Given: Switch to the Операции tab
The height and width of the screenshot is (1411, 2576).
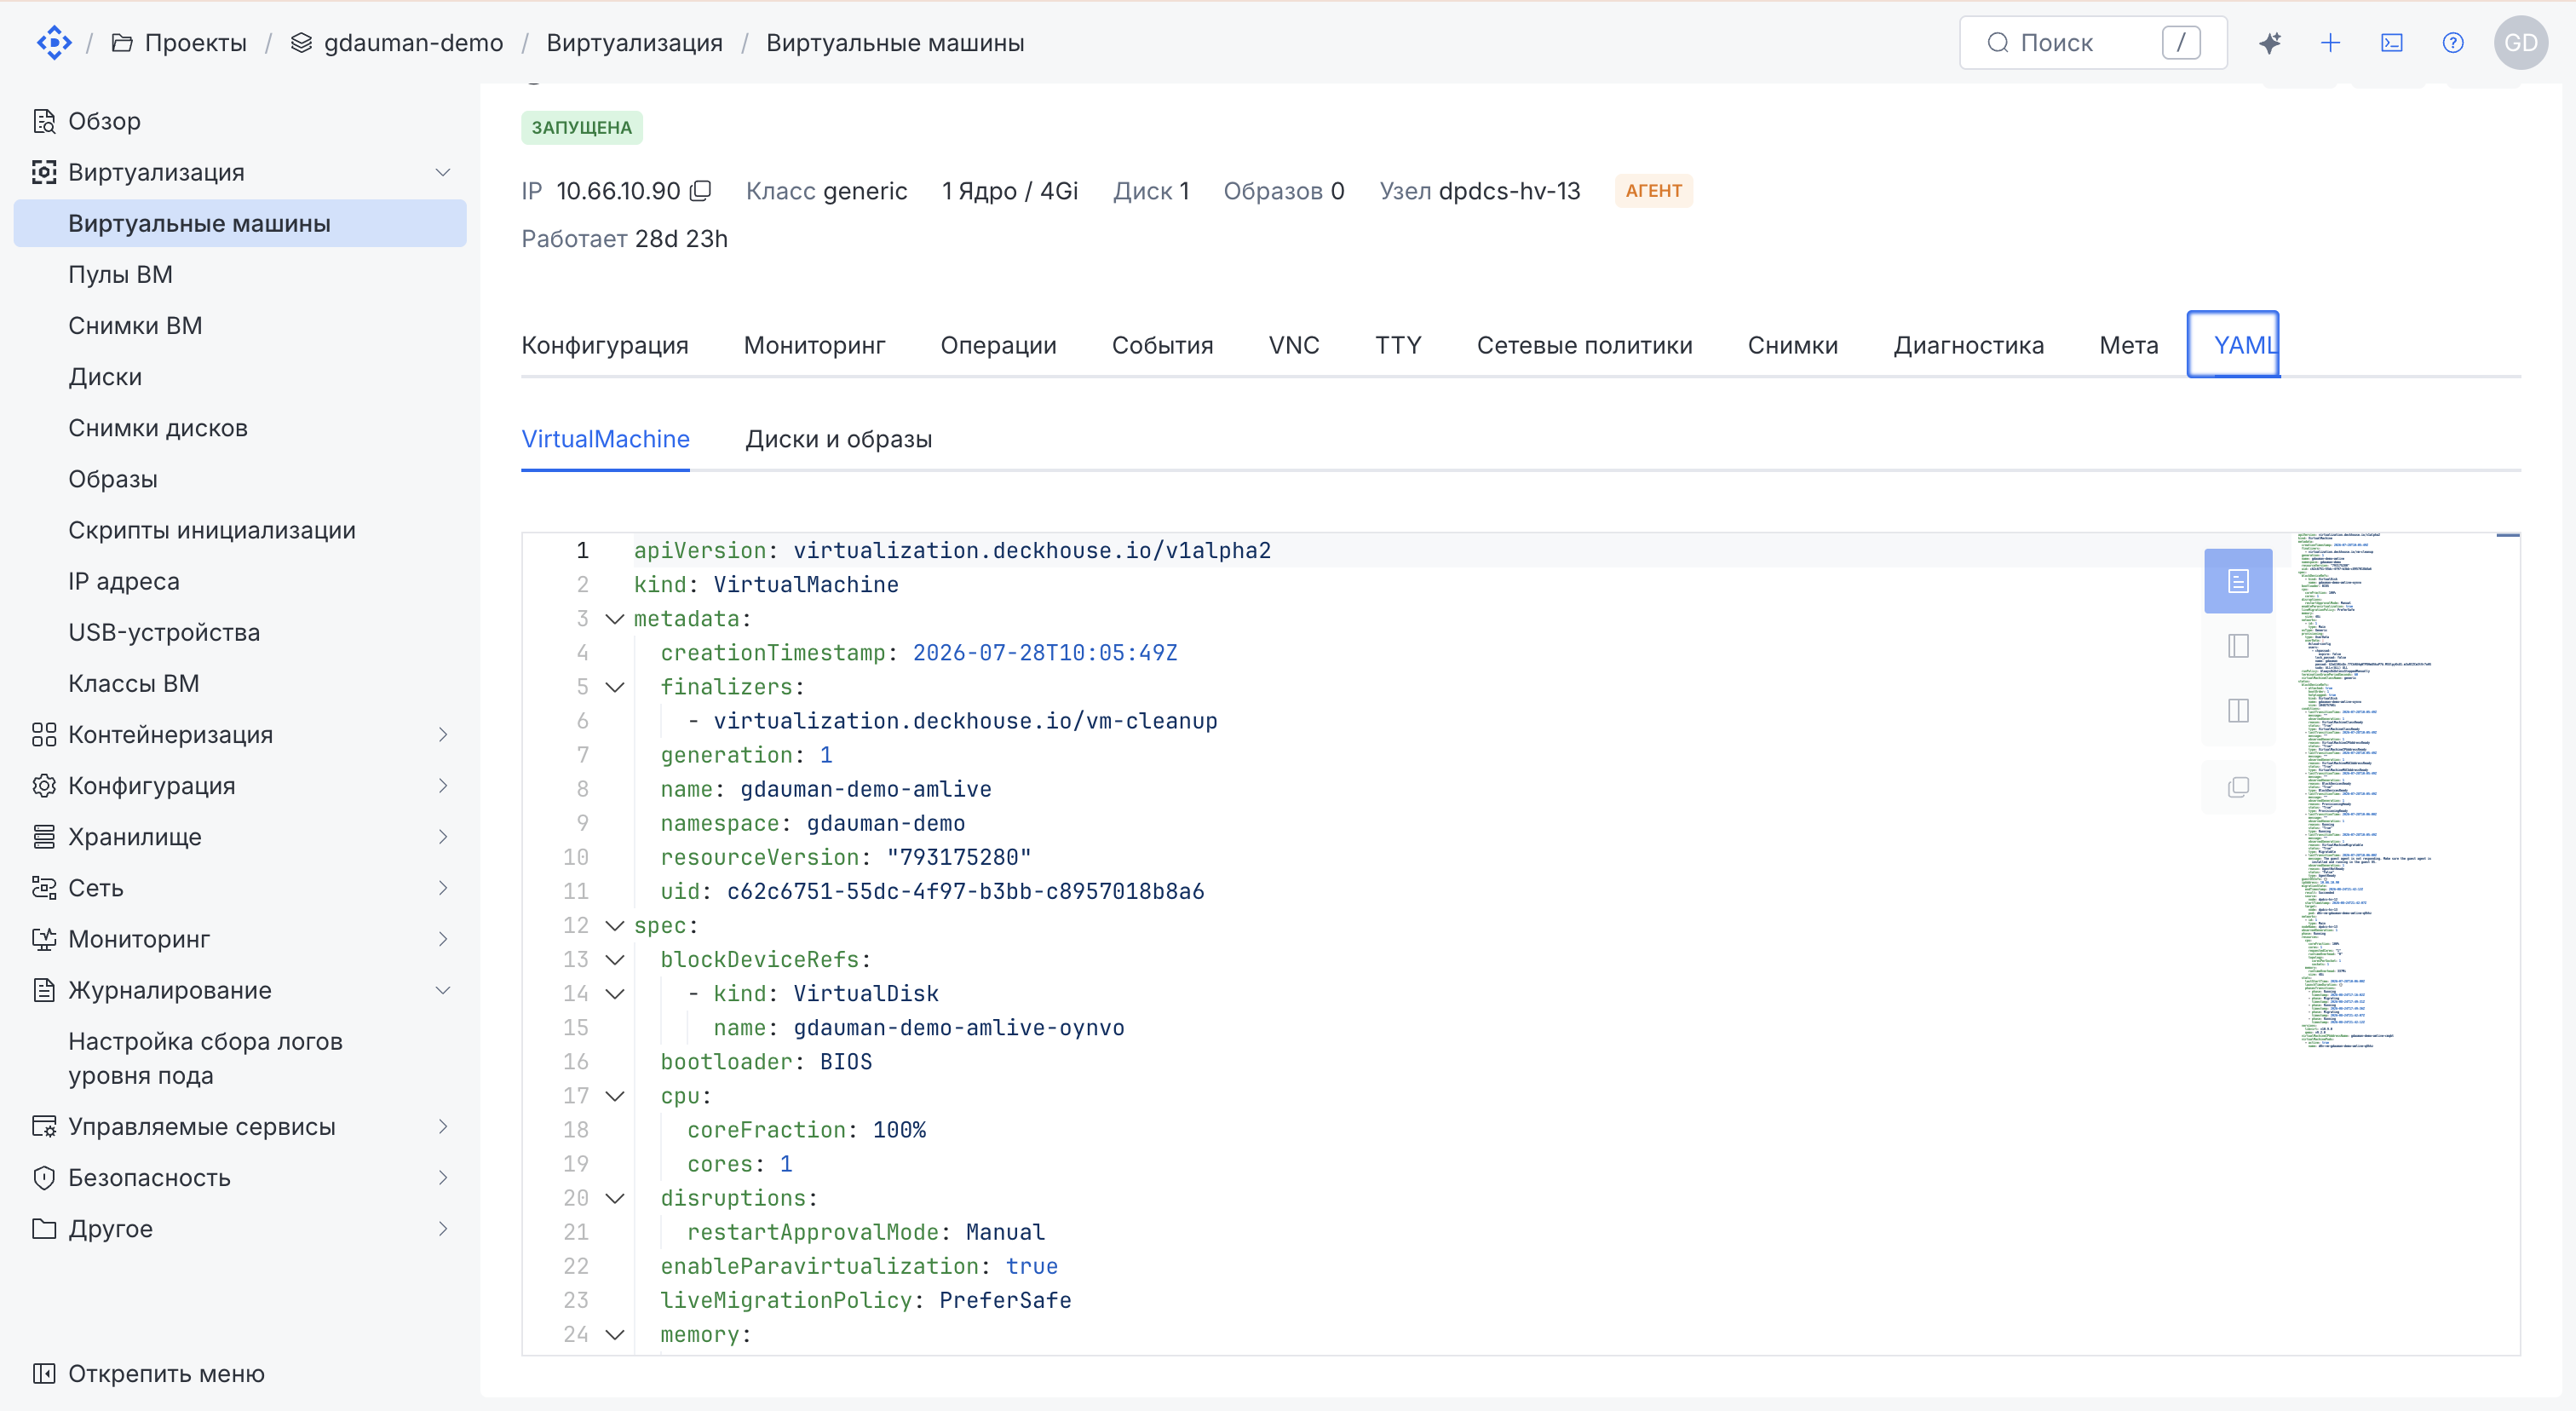Looking at the screenshot, I should (998, 345).
